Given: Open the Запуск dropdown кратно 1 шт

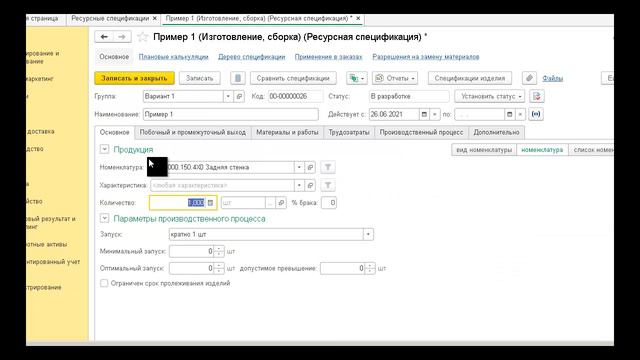Looking at the screenshot, I should (368, 234).
